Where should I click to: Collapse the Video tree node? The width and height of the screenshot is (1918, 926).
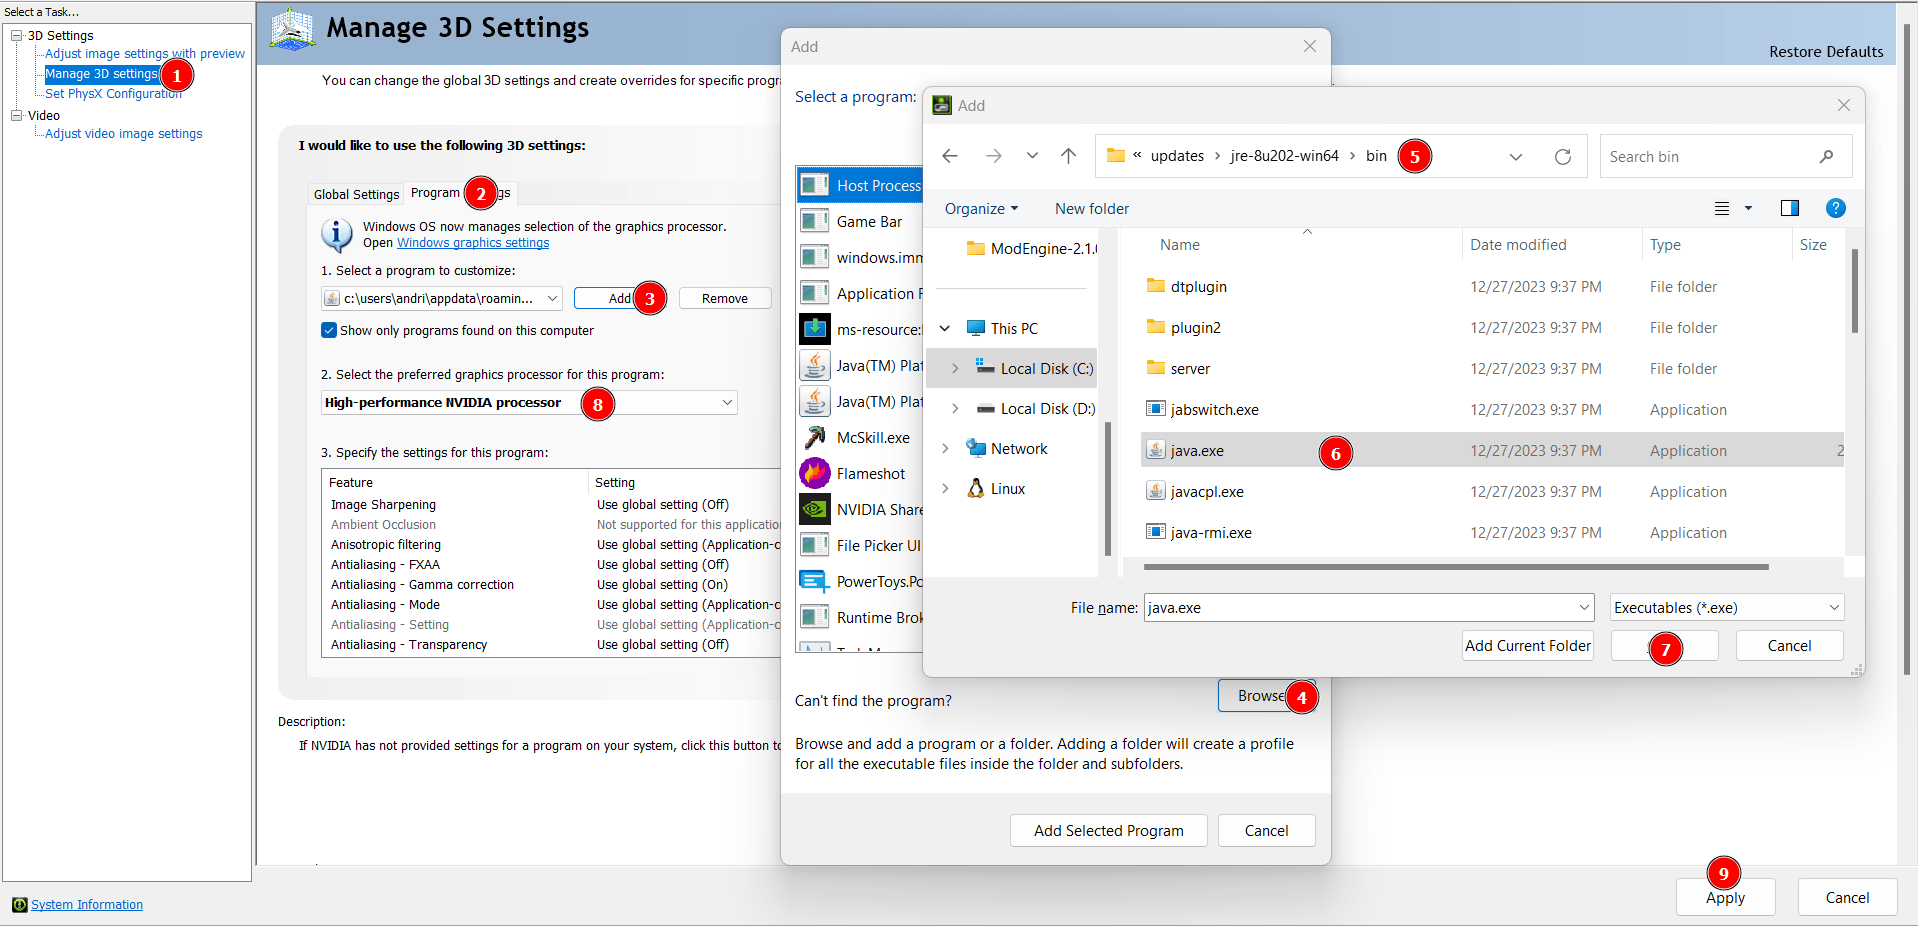17,115
